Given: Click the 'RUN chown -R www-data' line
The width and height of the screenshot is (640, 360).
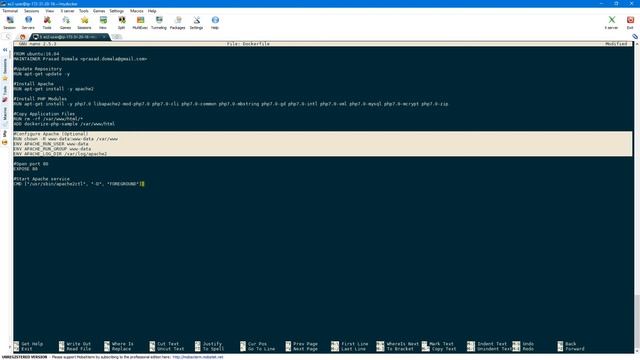Looking at the screenshot, I should point(66,139).
